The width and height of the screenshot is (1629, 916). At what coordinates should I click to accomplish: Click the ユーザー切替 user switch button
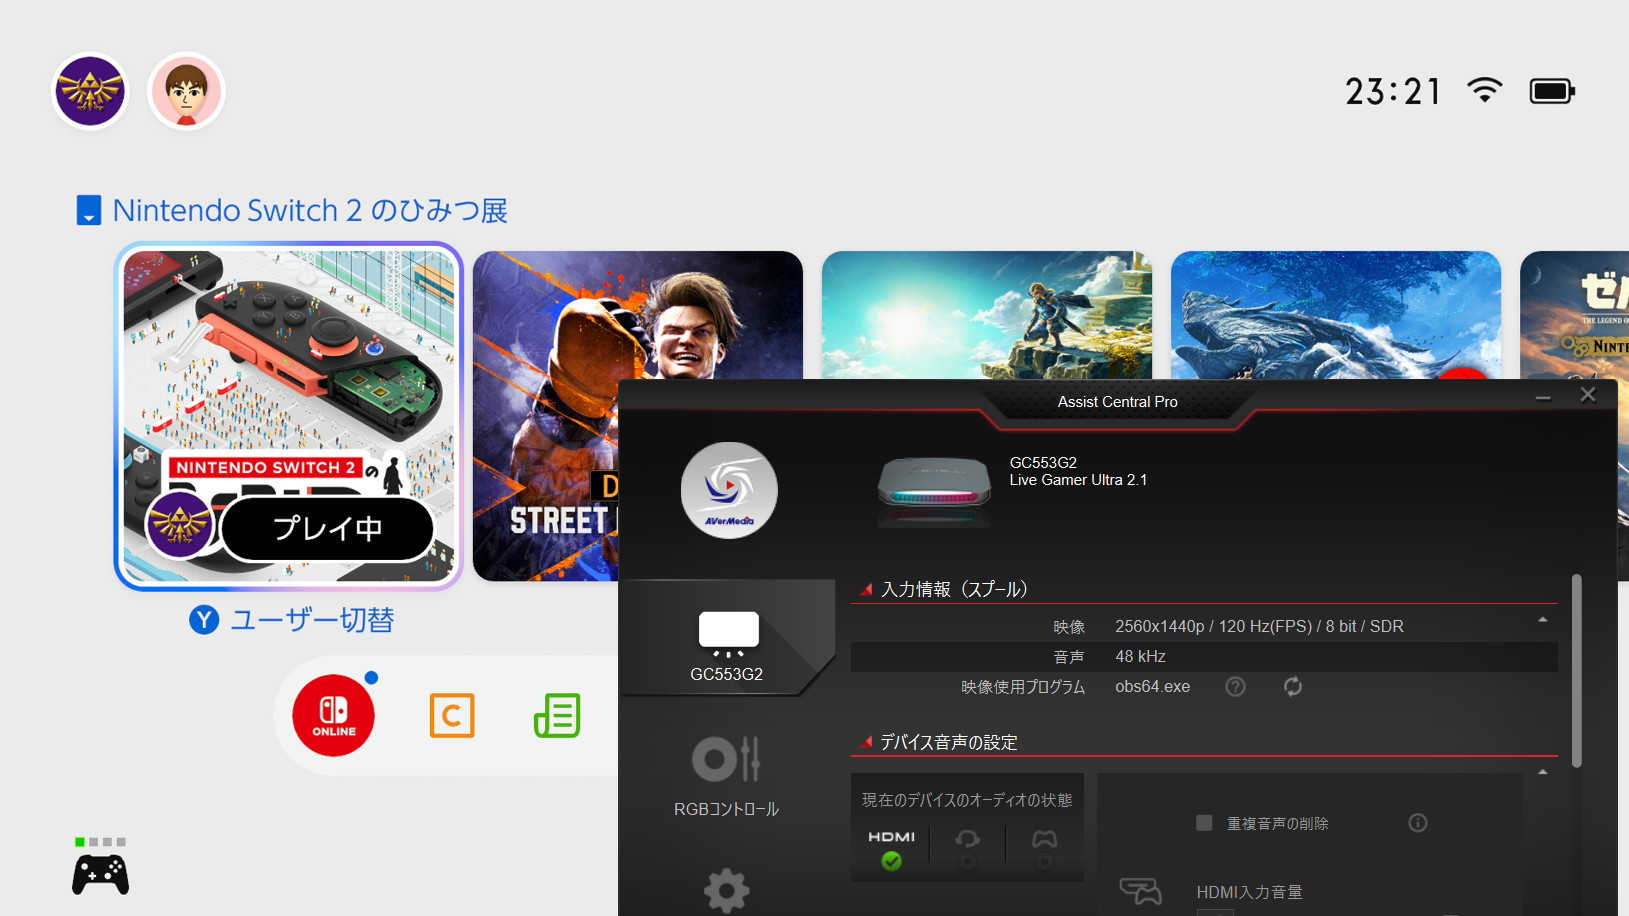(292, 621)
